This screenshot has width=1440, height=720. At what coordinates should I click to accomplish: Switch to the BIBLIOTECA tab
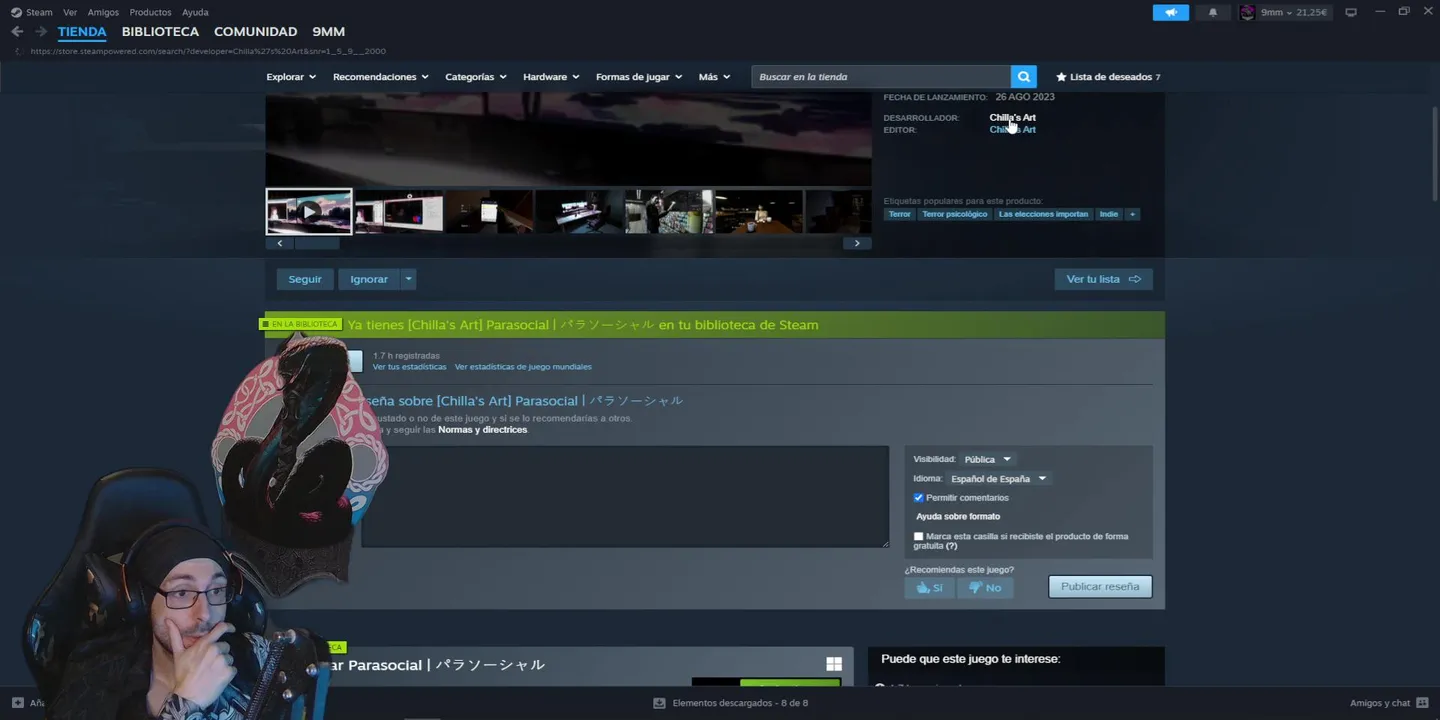(x=160, y=32)
